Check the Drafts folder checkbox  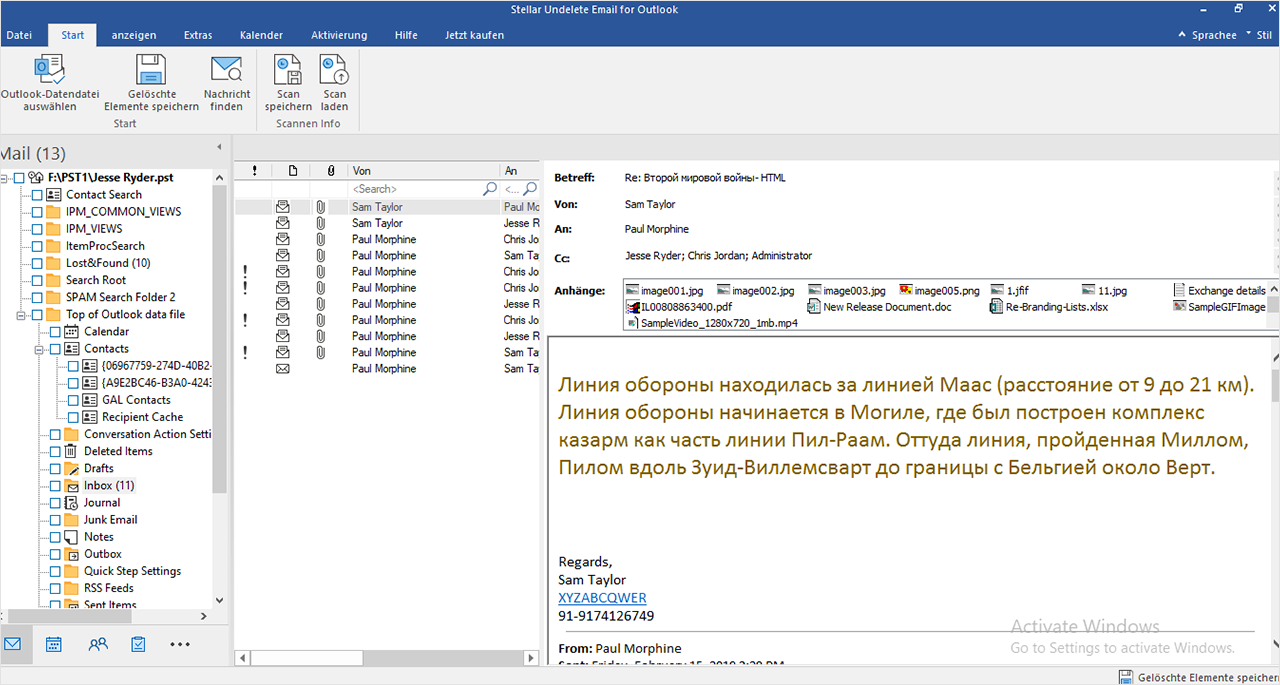pos(56,468)
